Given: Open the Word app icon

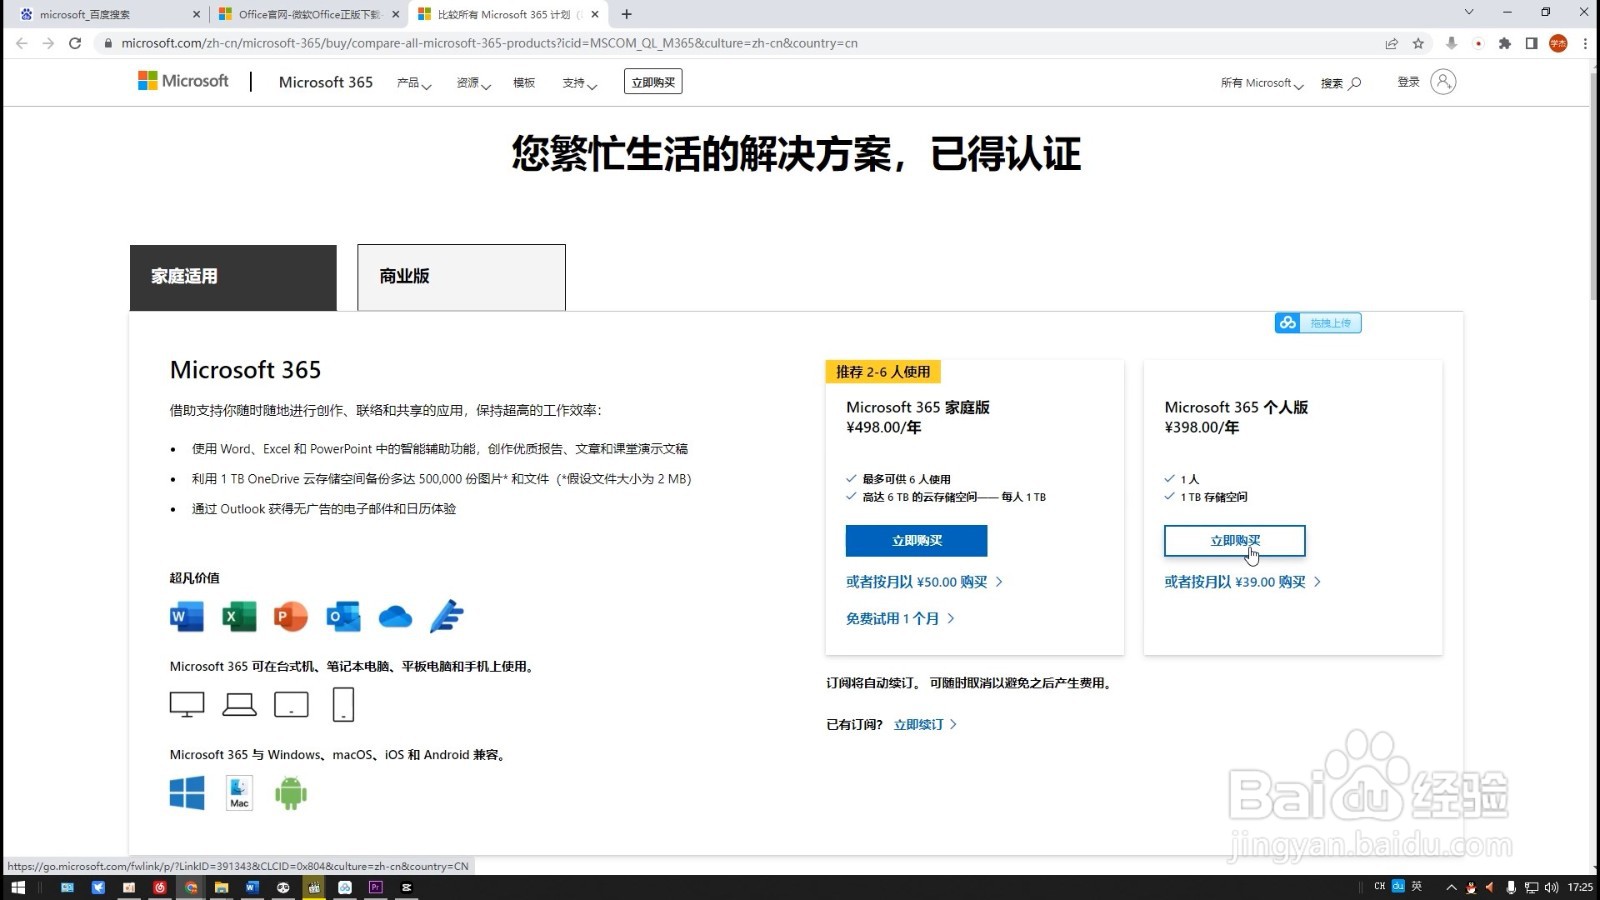Looking at the screenshot, I should [187, 616].
